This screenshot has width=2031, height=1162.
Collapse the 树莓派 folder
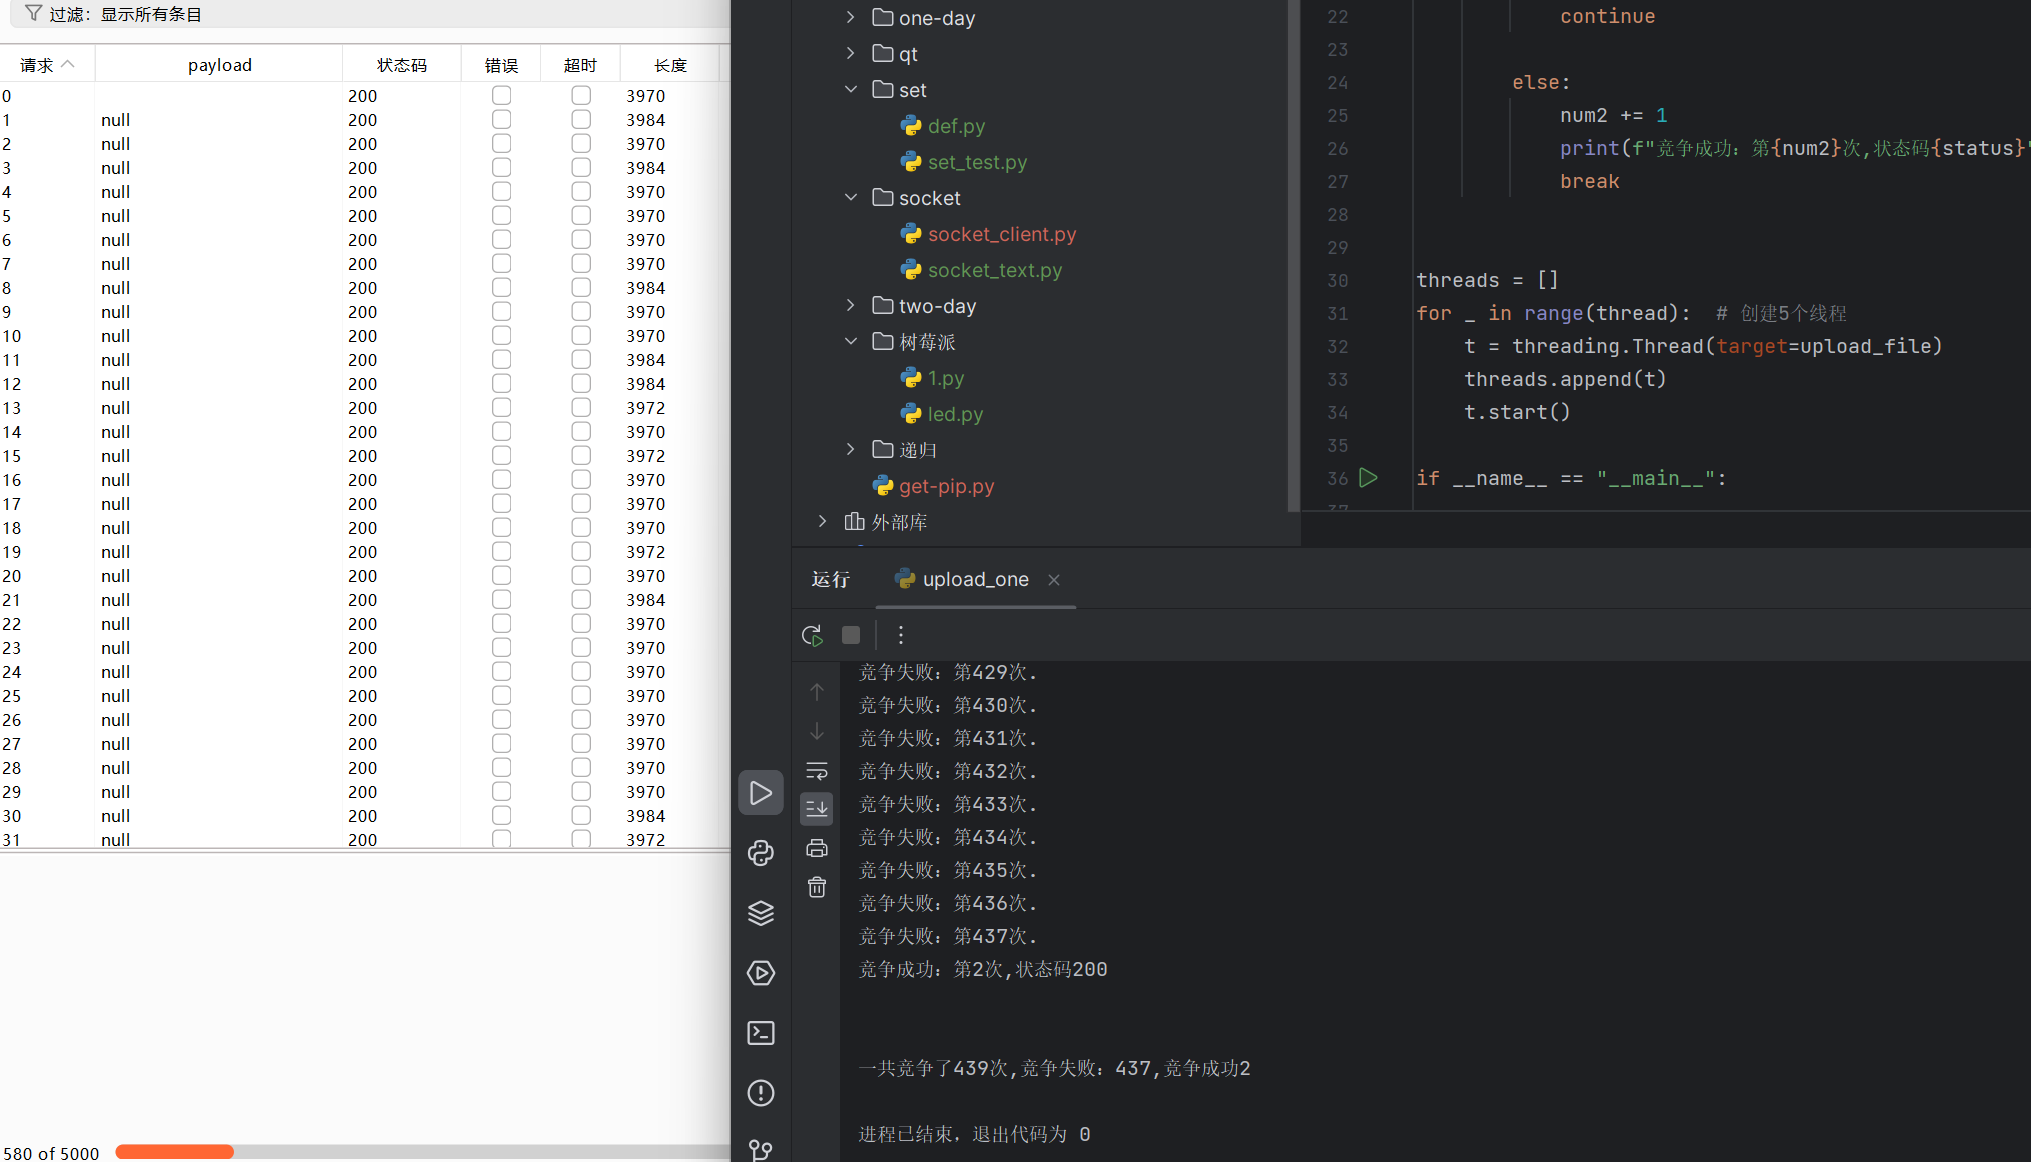(850, 341)
